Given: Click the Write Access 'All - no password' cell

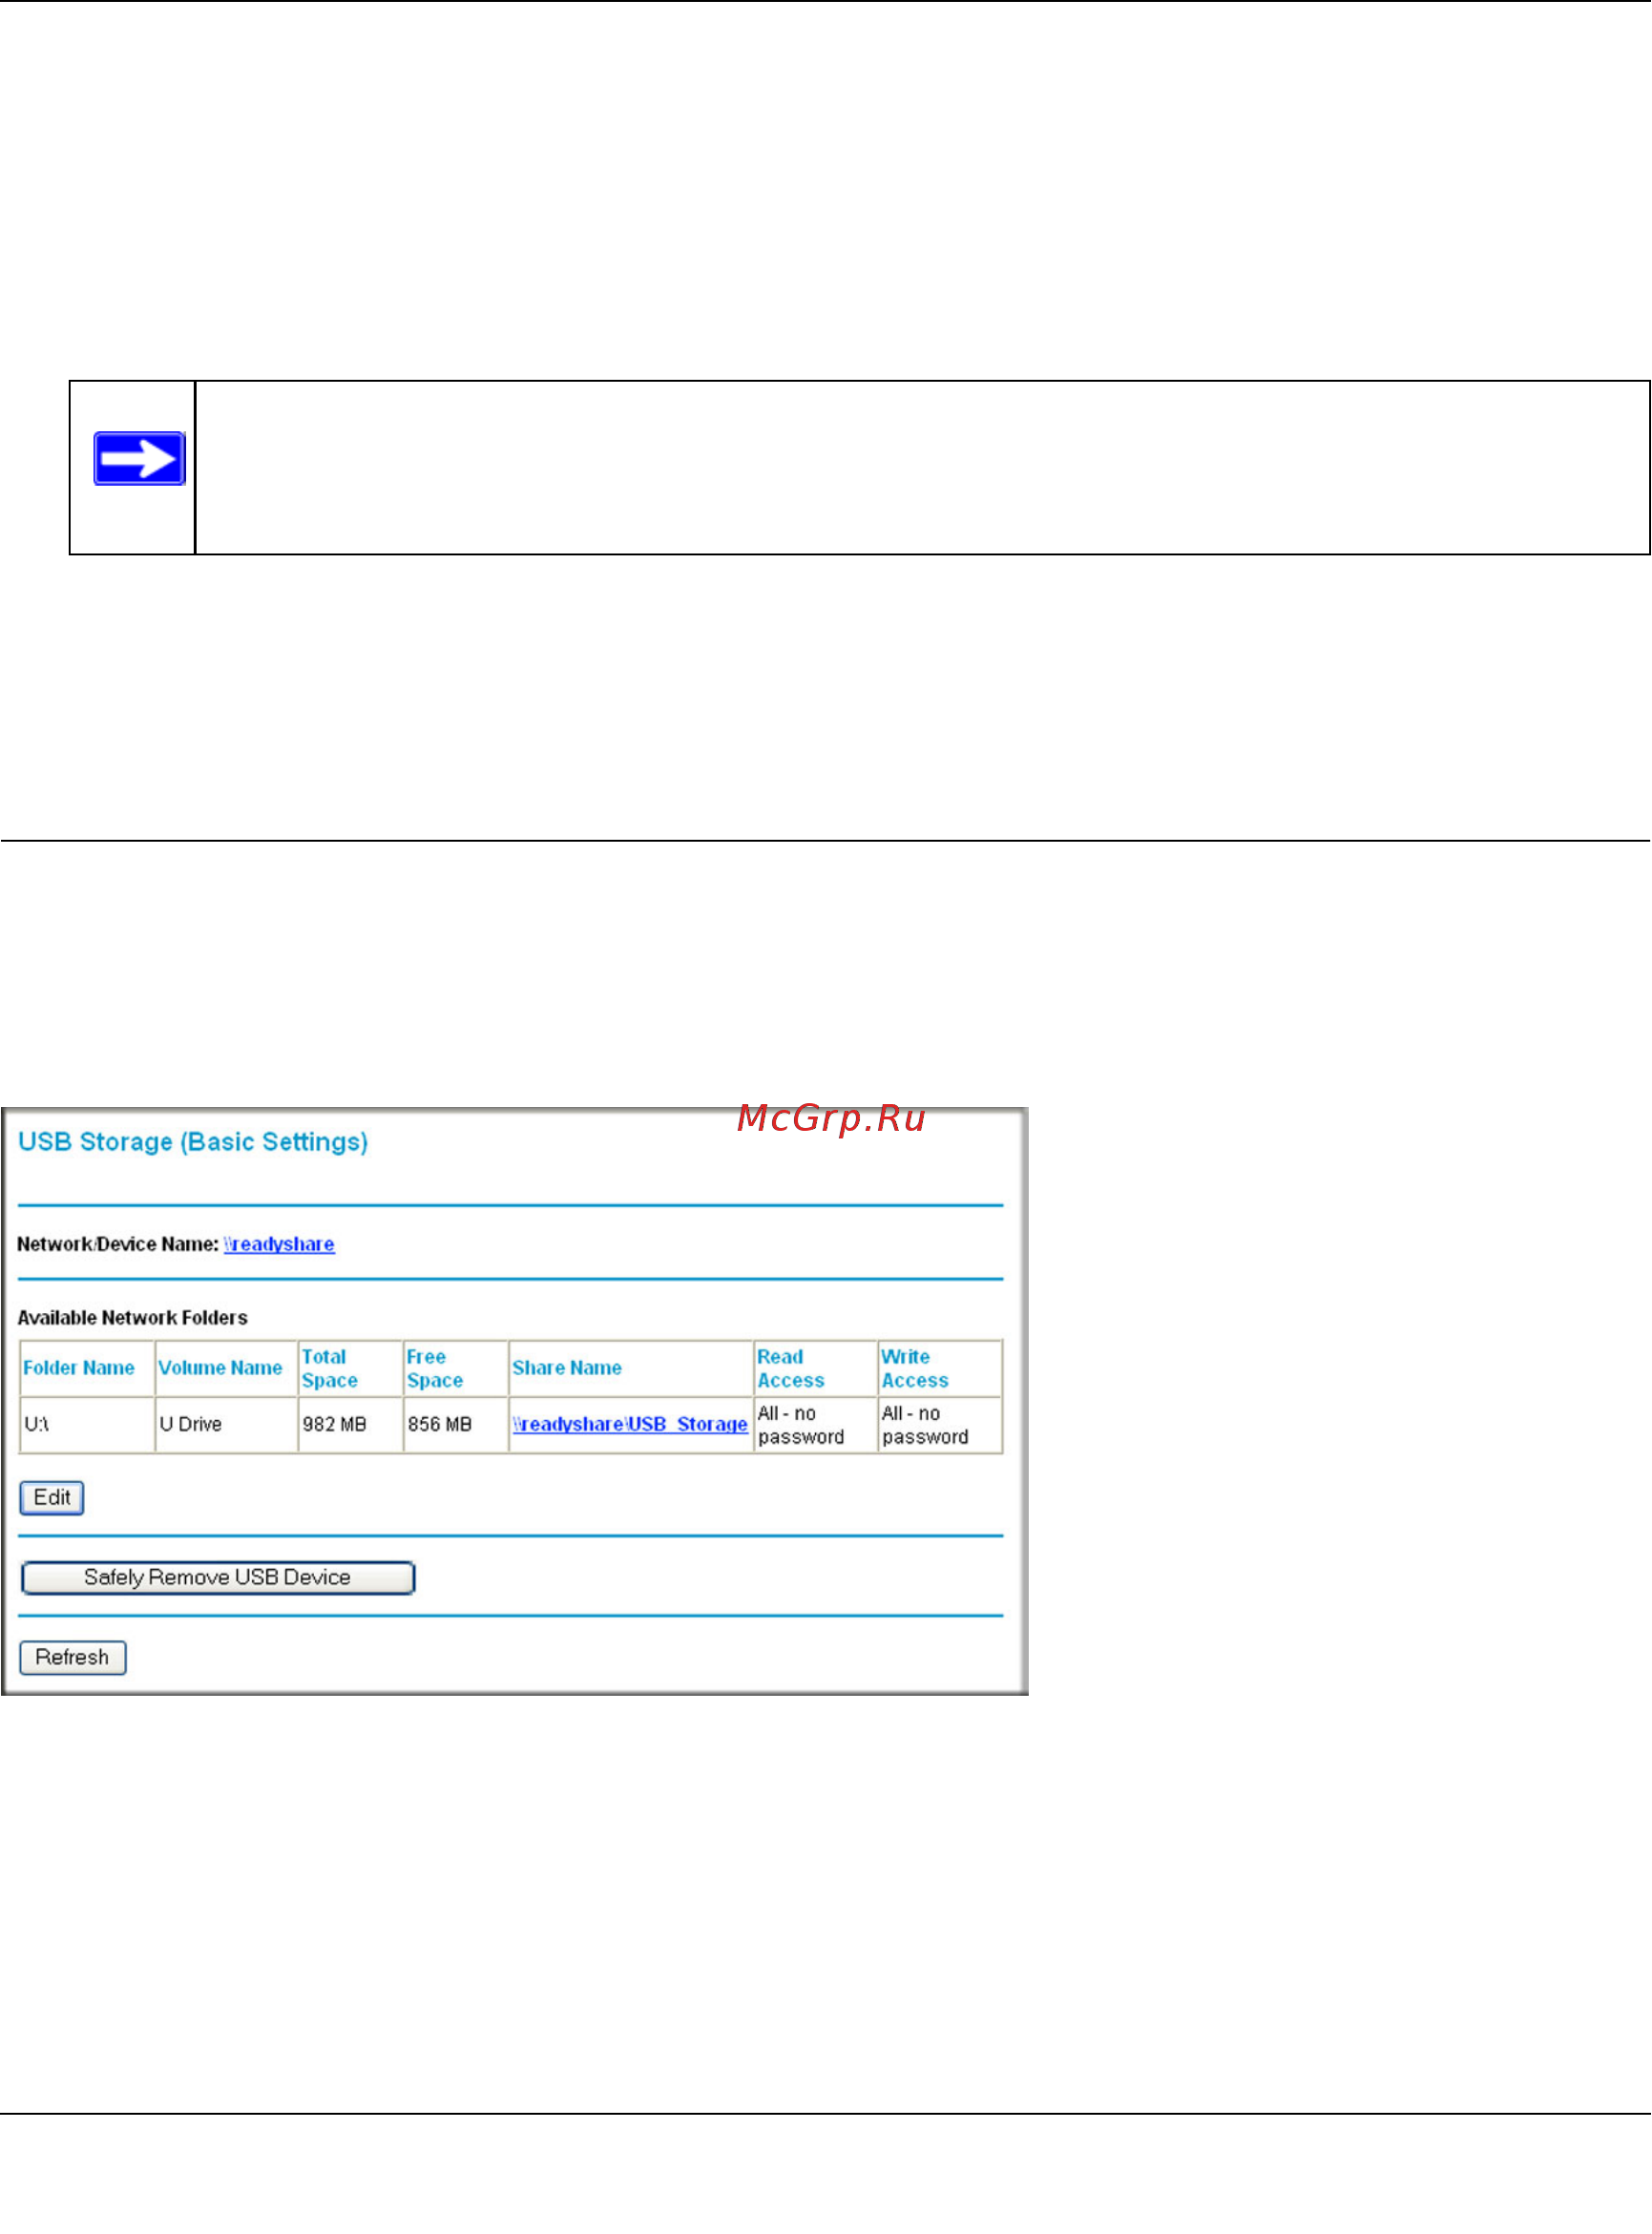Looking at the screenshot, I should coord(940,1425).
